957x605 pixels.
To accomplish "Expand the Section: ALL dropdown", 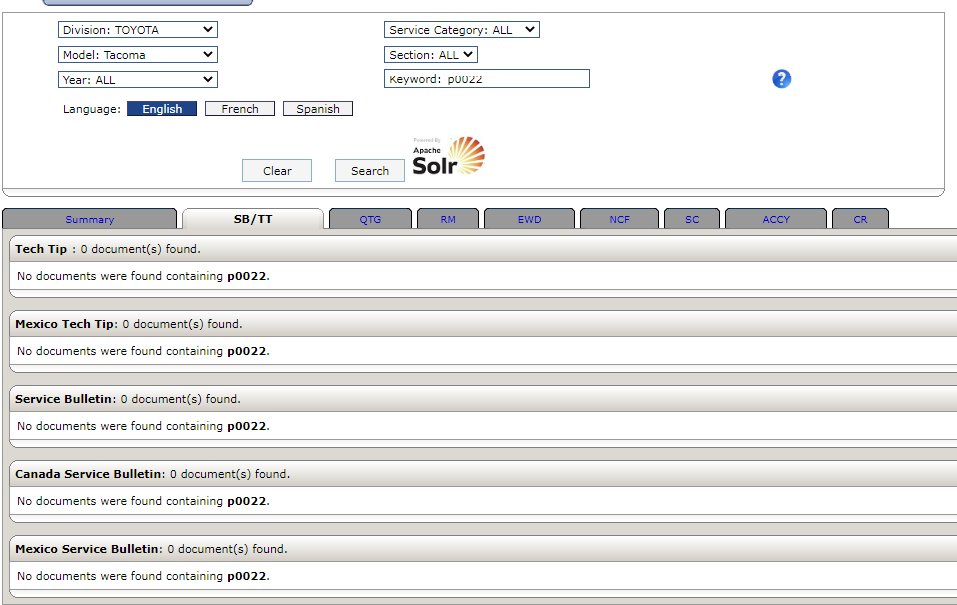I will click(431, 54).
